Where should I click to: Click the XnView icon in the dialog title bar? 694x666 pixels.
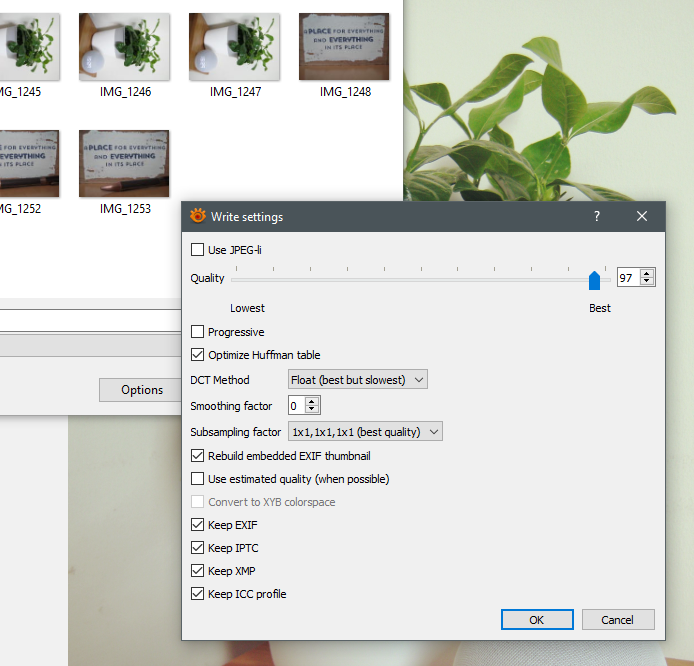(198, 216)
